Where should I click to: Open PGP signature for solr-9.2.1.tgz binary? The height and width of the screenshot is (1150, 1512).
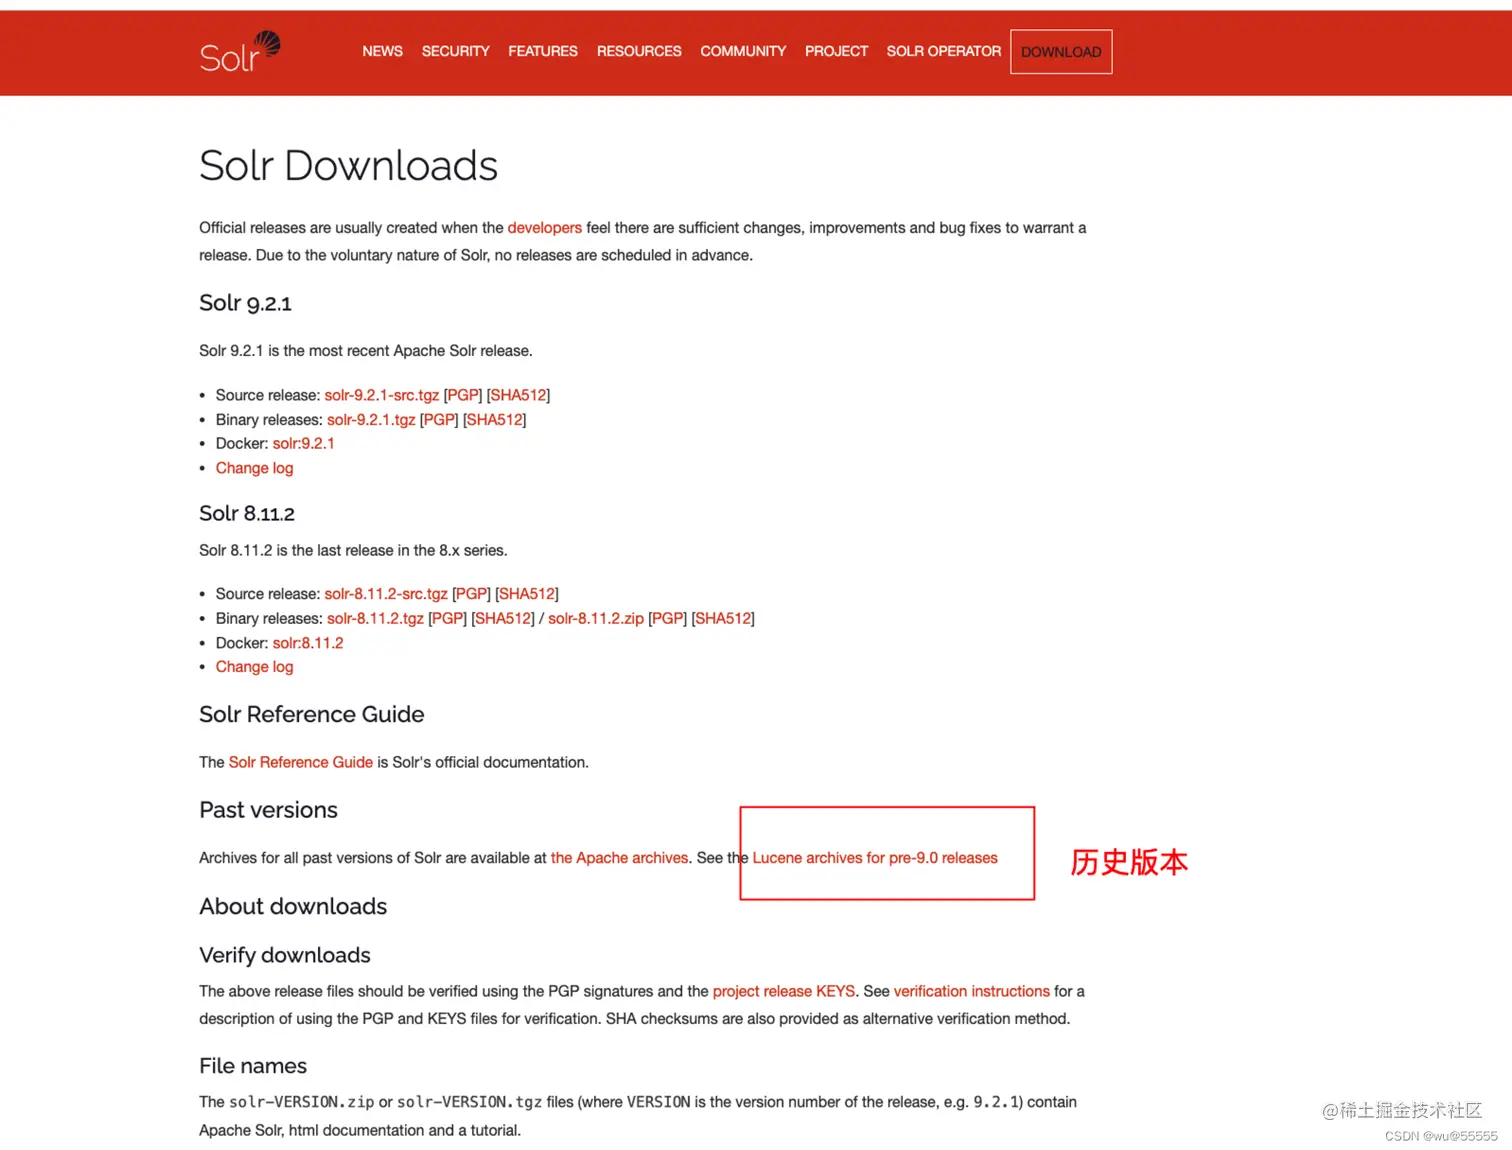pos(439,420)
